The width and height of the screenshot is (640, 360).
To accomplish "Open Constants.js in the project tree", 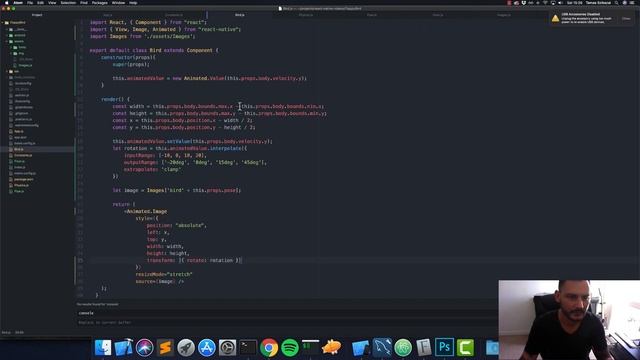I will [x=23, y=156].
